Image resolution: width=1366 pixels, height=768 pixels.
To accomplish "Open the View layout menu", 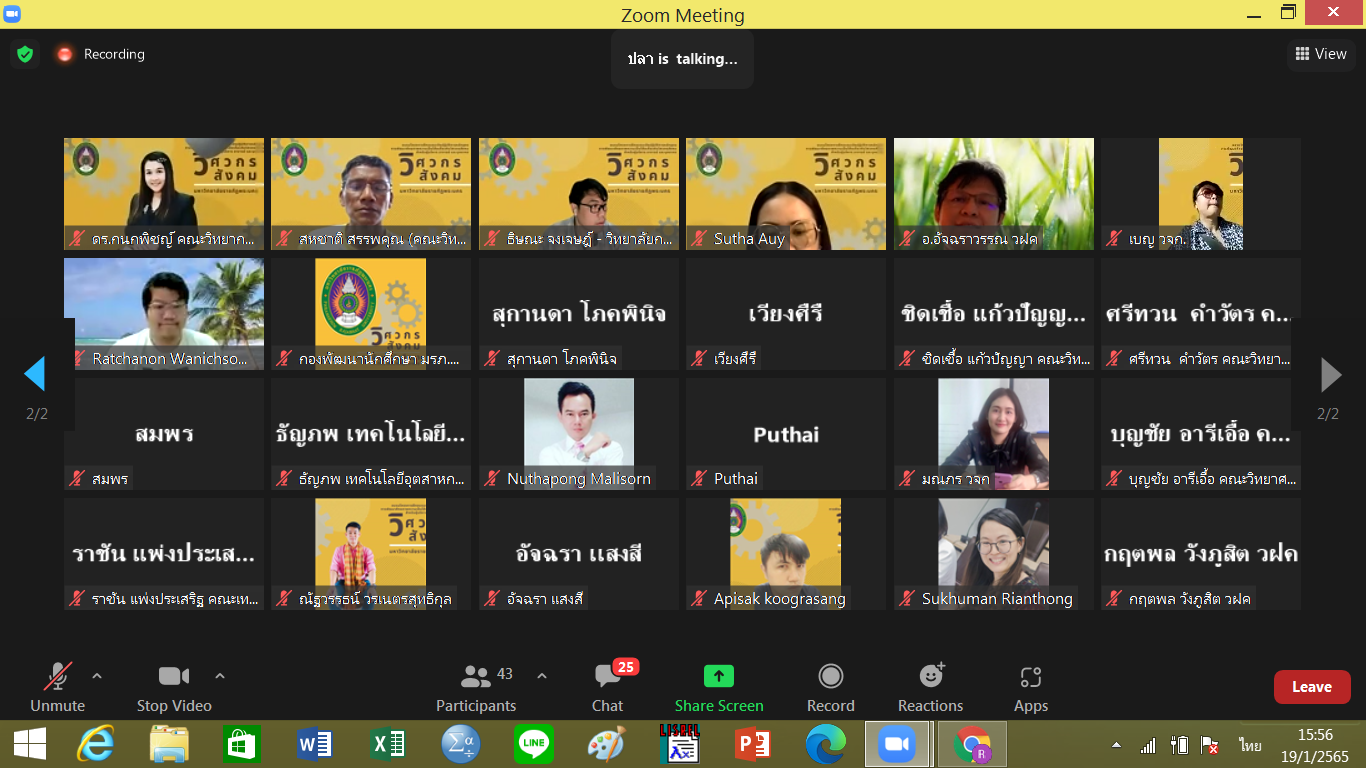I will pos(1321,54).
